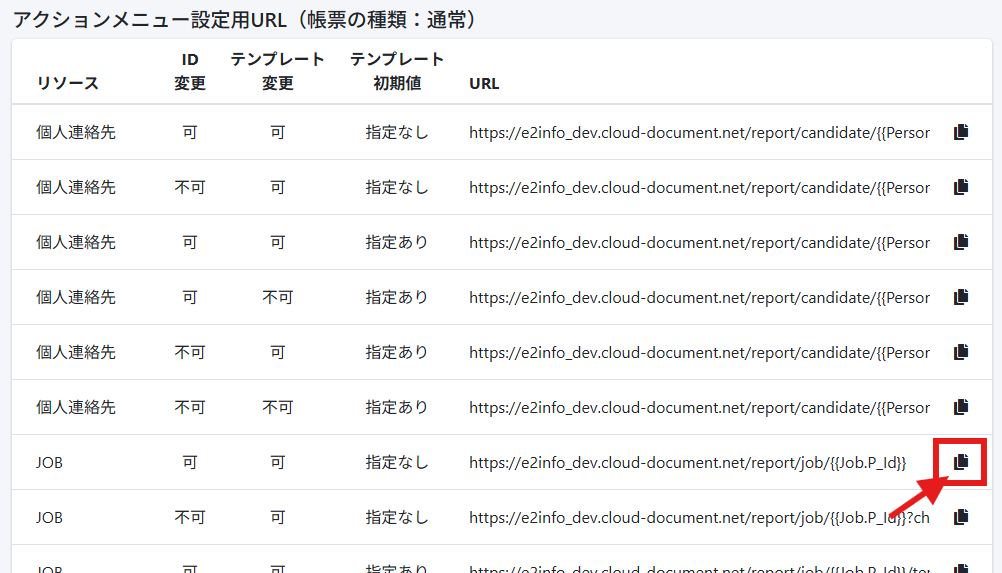Image resolution: width=1002 pixels, height=573 pixels.
Task: Select JOB resource cell in the ID不可 row
Action: coord(50,517)
